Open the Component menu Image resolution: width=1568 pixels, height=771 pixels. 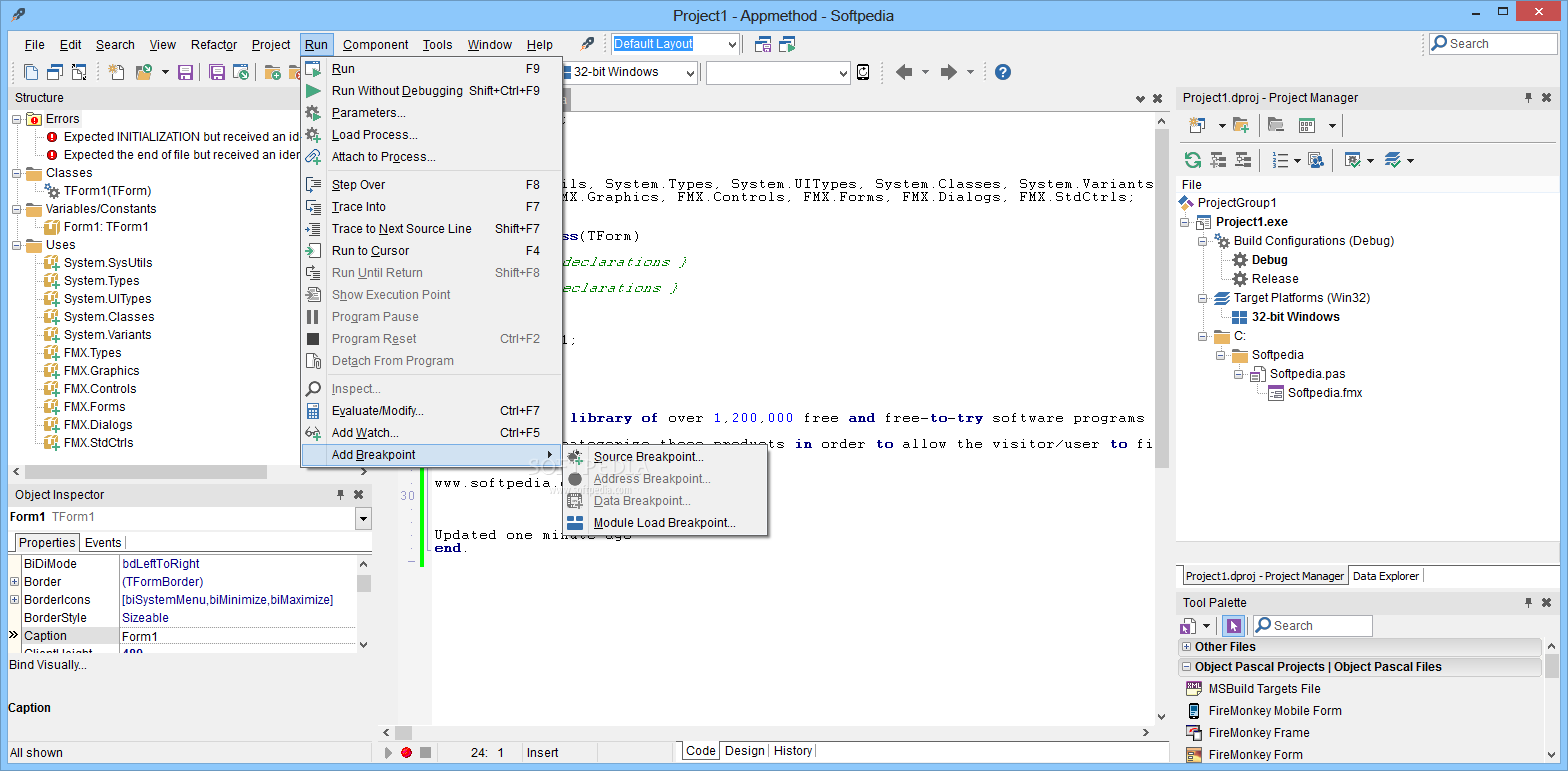coord(375,44)
